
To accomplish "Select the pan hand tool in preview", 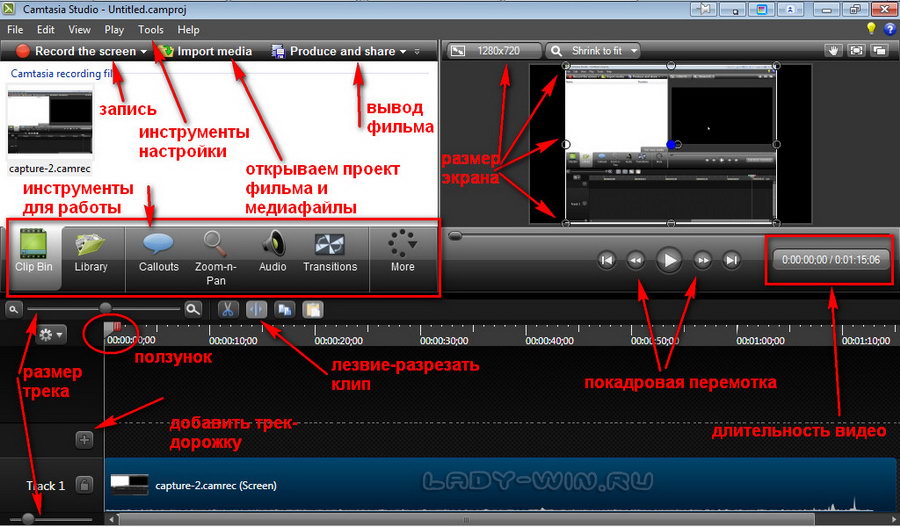I will point(832,50).
